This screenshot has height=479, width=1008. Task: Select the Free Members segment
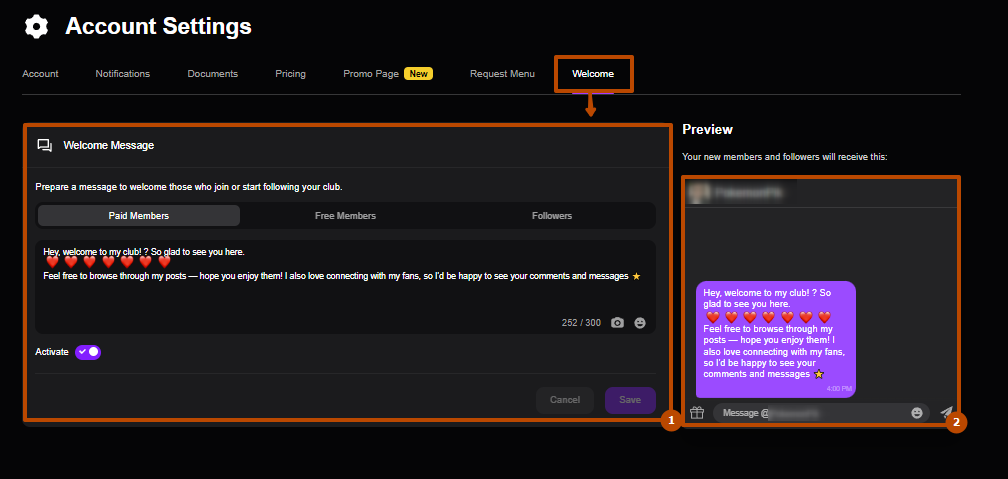pos(345,216)
